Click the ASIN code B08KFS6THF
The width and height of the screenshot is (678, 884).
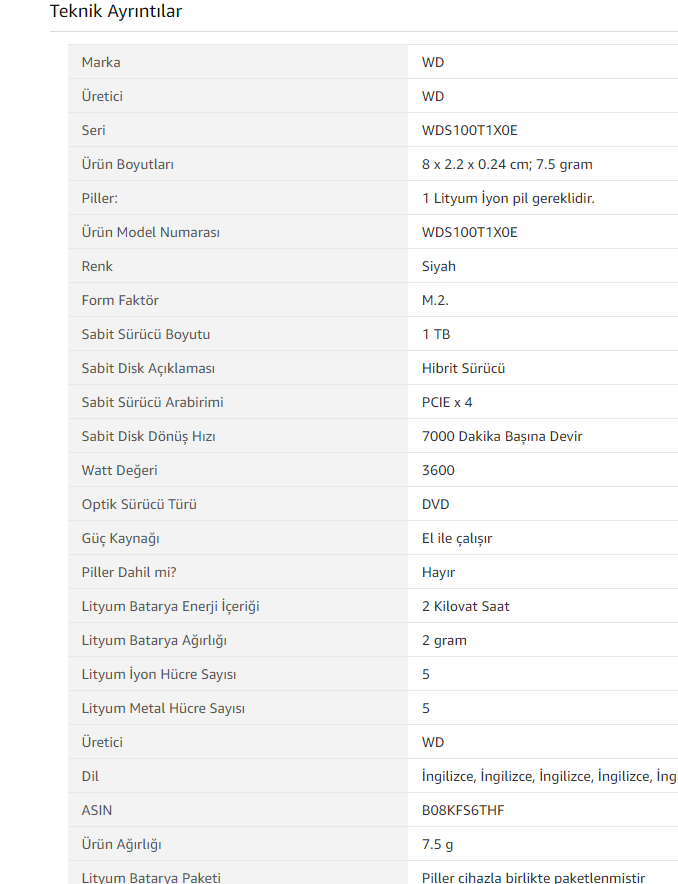click(x=463, y=810)
